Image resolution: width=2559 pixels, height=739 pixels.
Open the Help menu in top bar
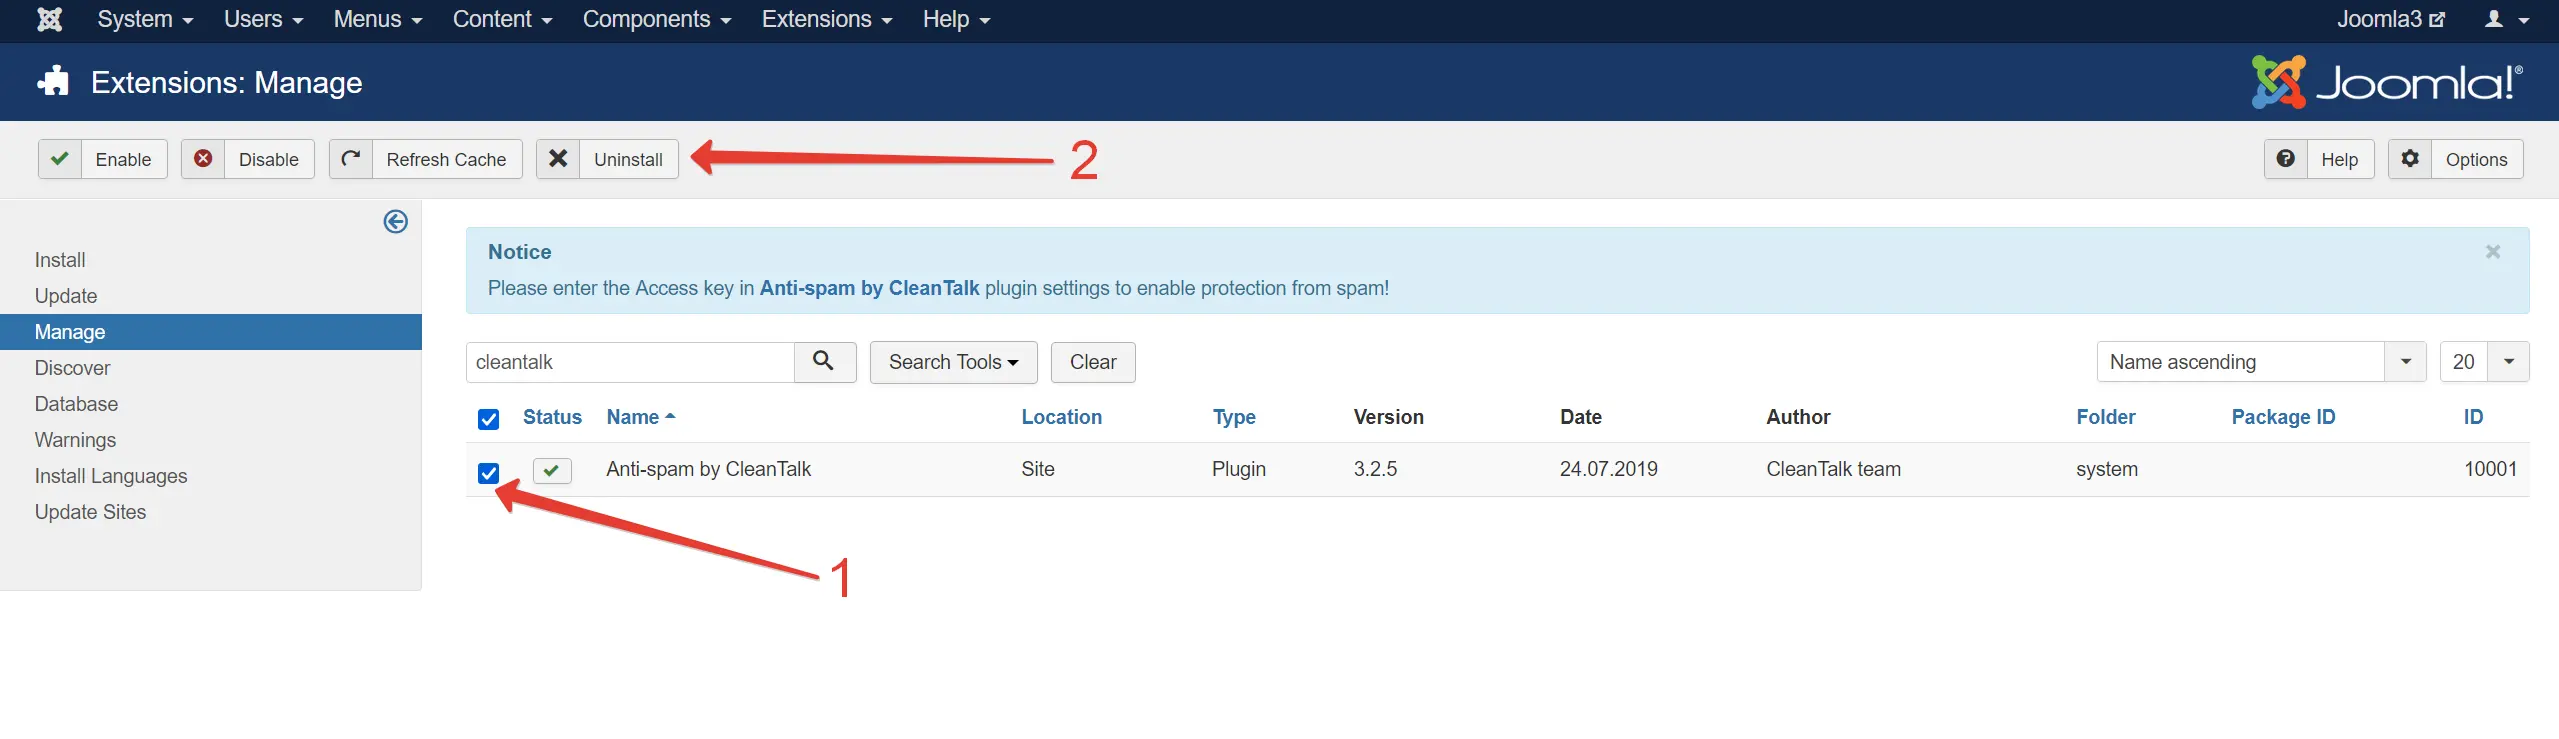(x=956, y=19)
